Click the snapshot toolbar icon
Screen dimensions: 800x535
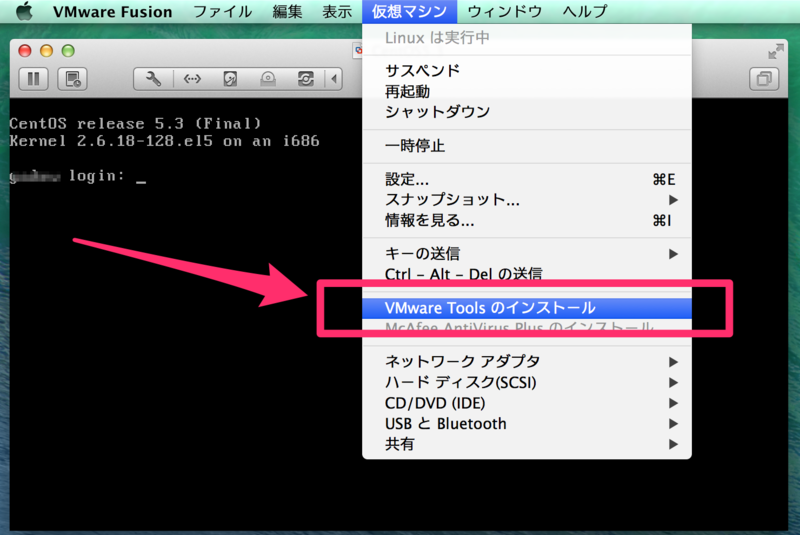[x=72, y=79]
